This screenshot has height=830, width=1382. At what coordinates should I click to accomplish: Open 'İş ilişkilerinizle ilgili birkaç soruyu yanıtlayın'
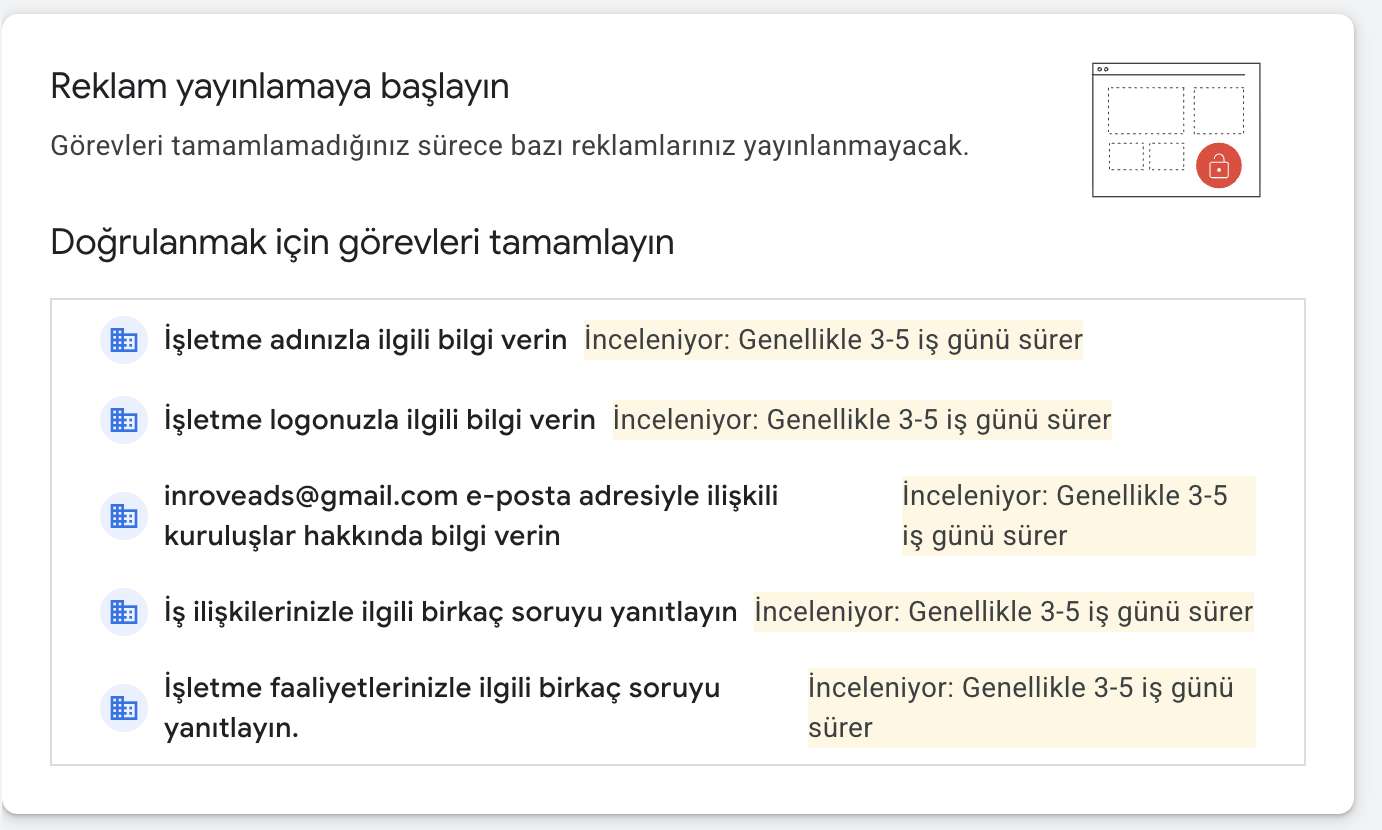pyautogui.click(x=451, y=611)
